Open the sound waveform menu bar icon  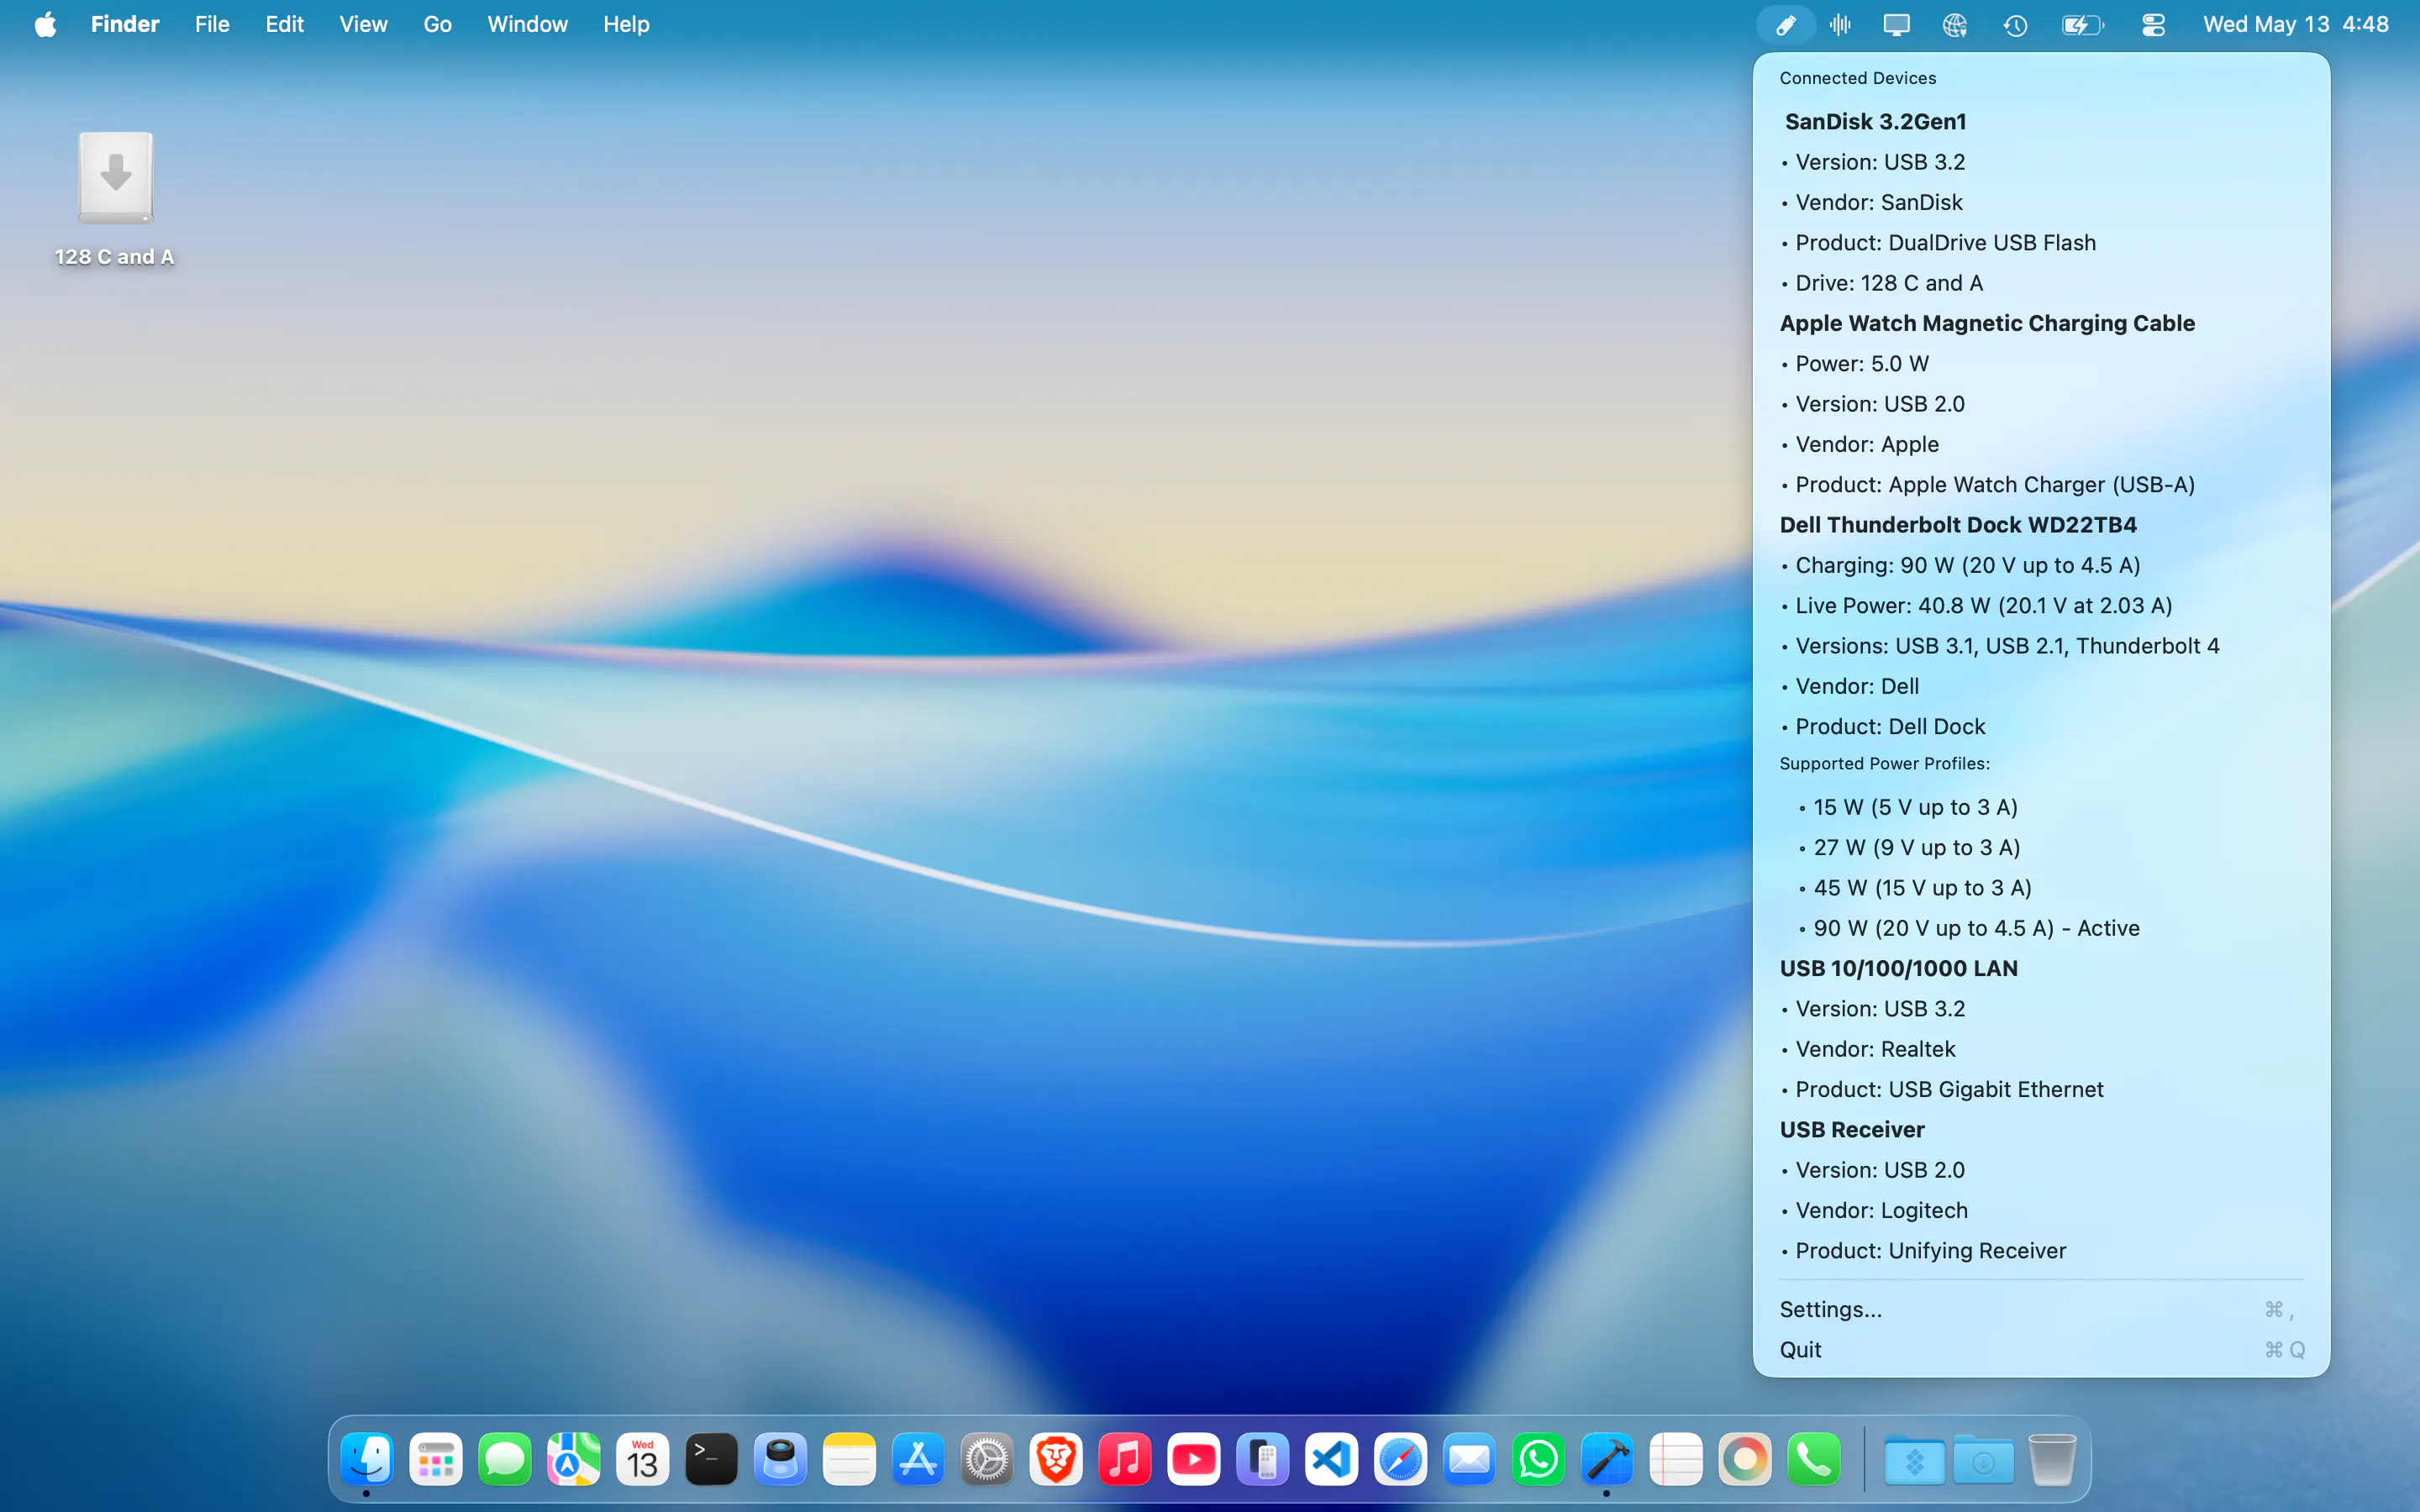click(x=1840, y=24)
